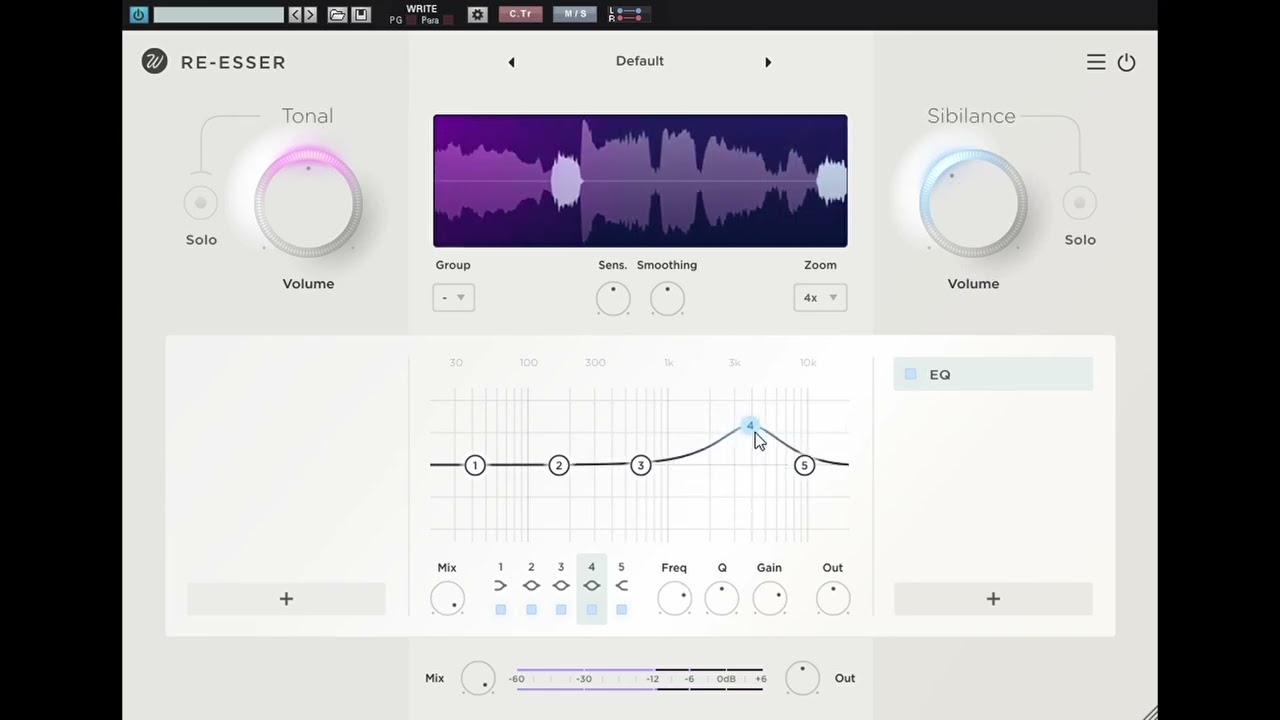This screenshot has height=720, width=1280.
Task: Open the Zoom 4x dropdown
Action: coord(820,297)
